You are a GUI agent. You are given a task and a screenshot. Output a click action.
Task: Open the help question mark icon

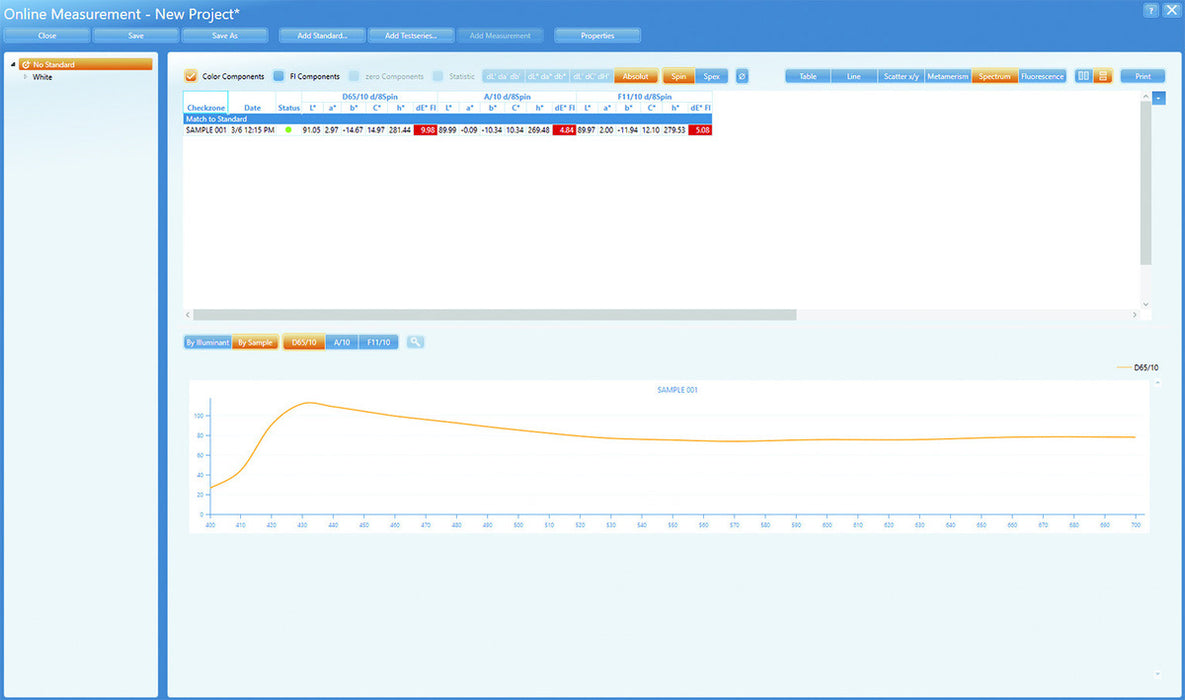coord(1151,10)
